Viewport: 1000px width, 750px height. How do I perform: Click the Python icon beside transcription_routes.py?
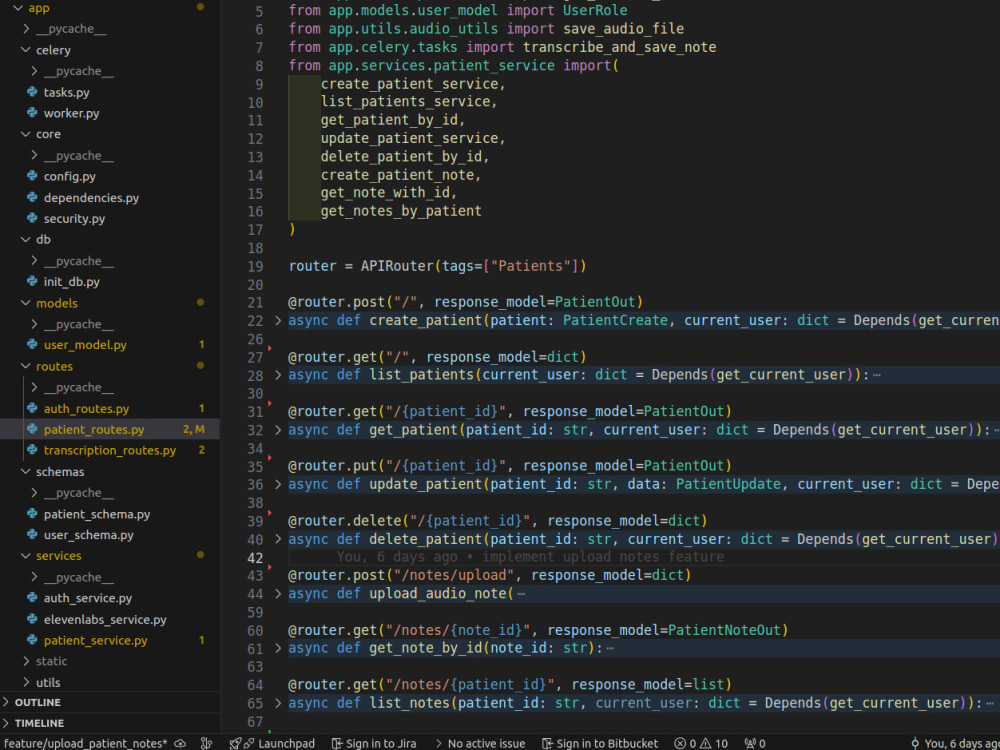click(32, 450)
